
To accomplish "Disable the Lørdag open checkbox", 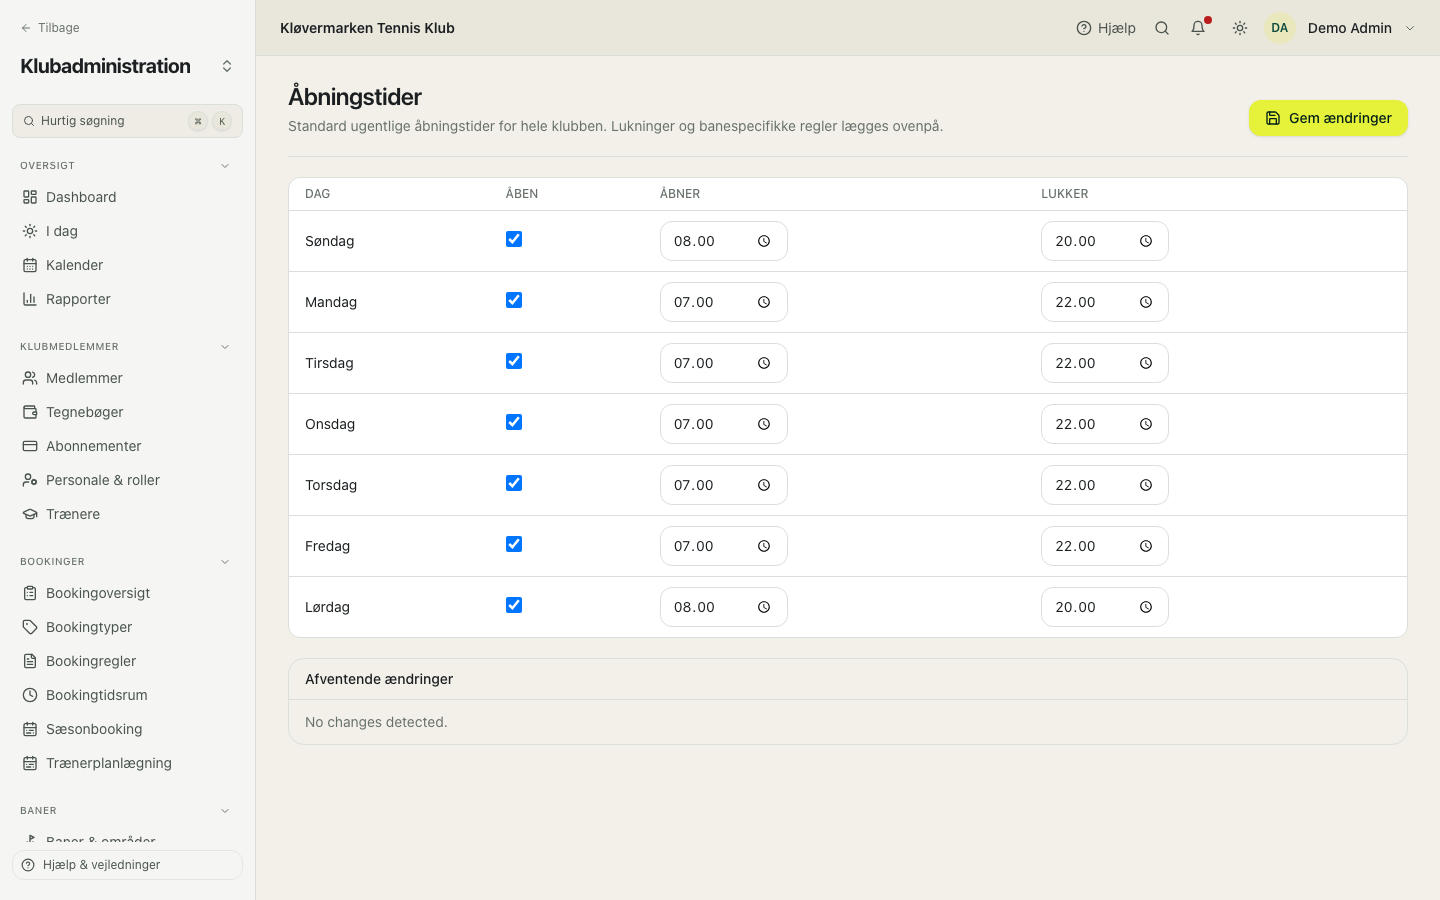I will click(514, 605).
